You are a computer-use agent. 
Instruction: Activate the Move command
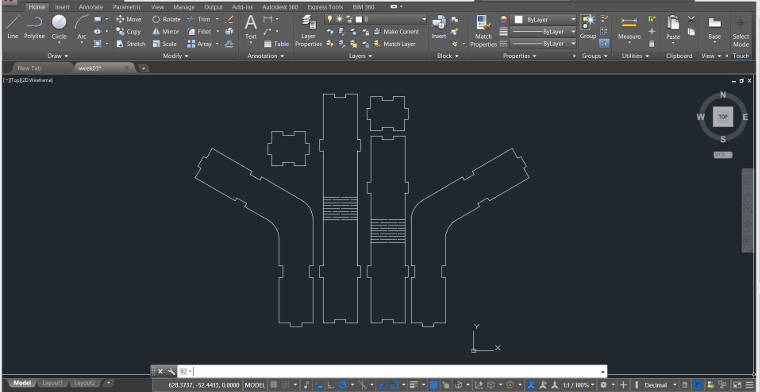point(129,19)
